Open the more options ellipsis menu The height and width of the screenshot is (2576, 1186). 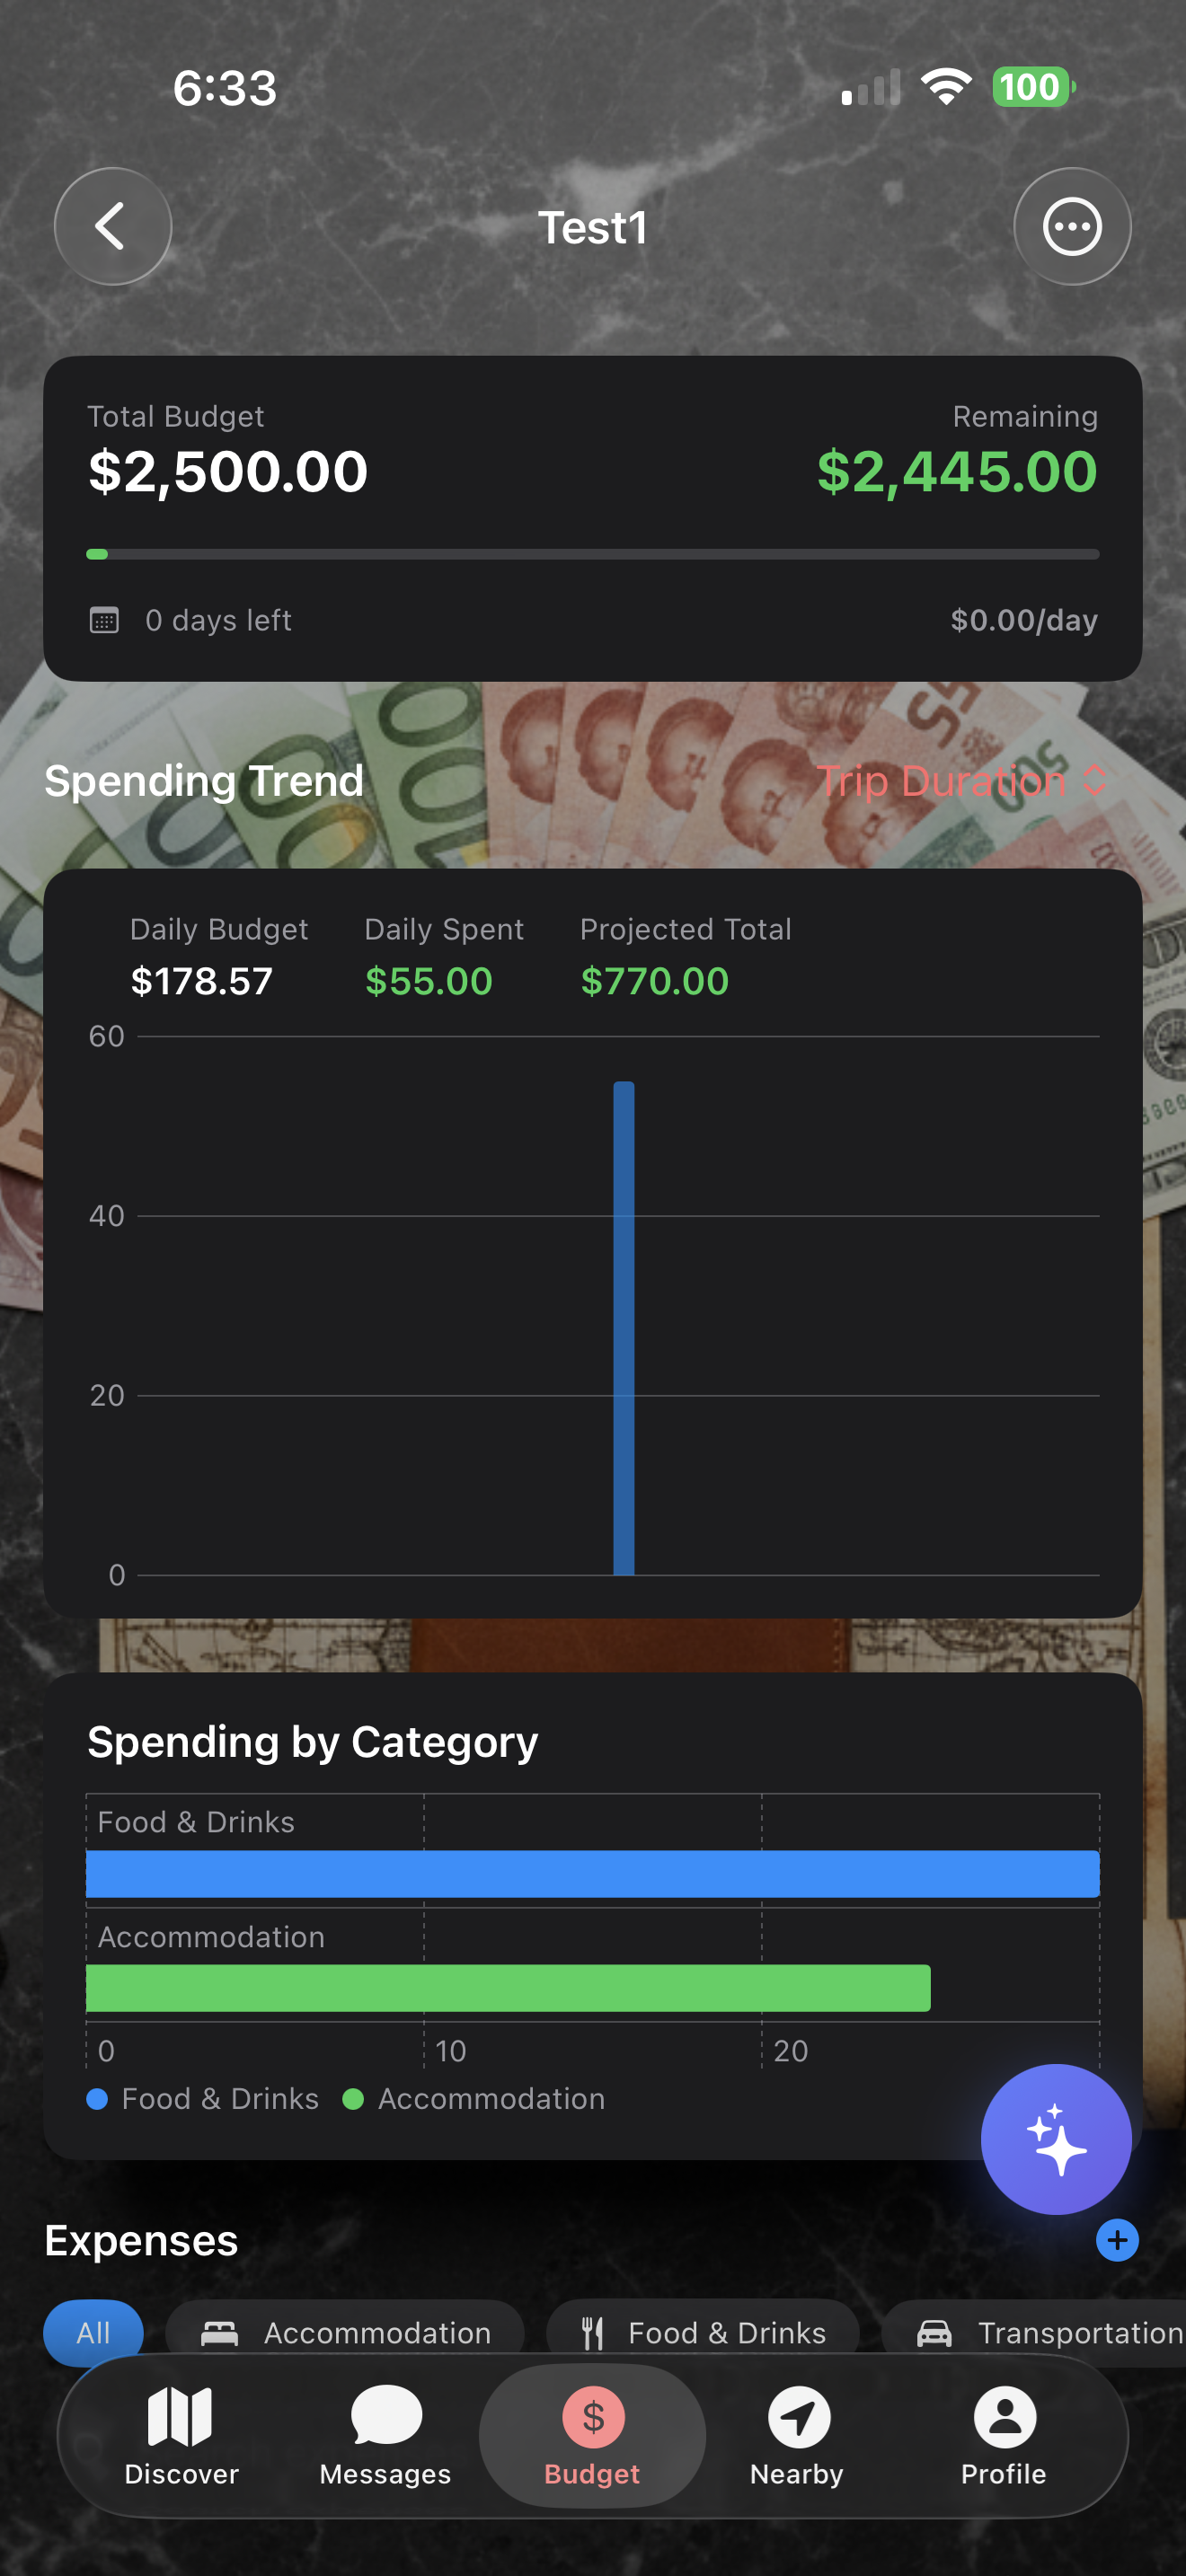pos(1072,226)
